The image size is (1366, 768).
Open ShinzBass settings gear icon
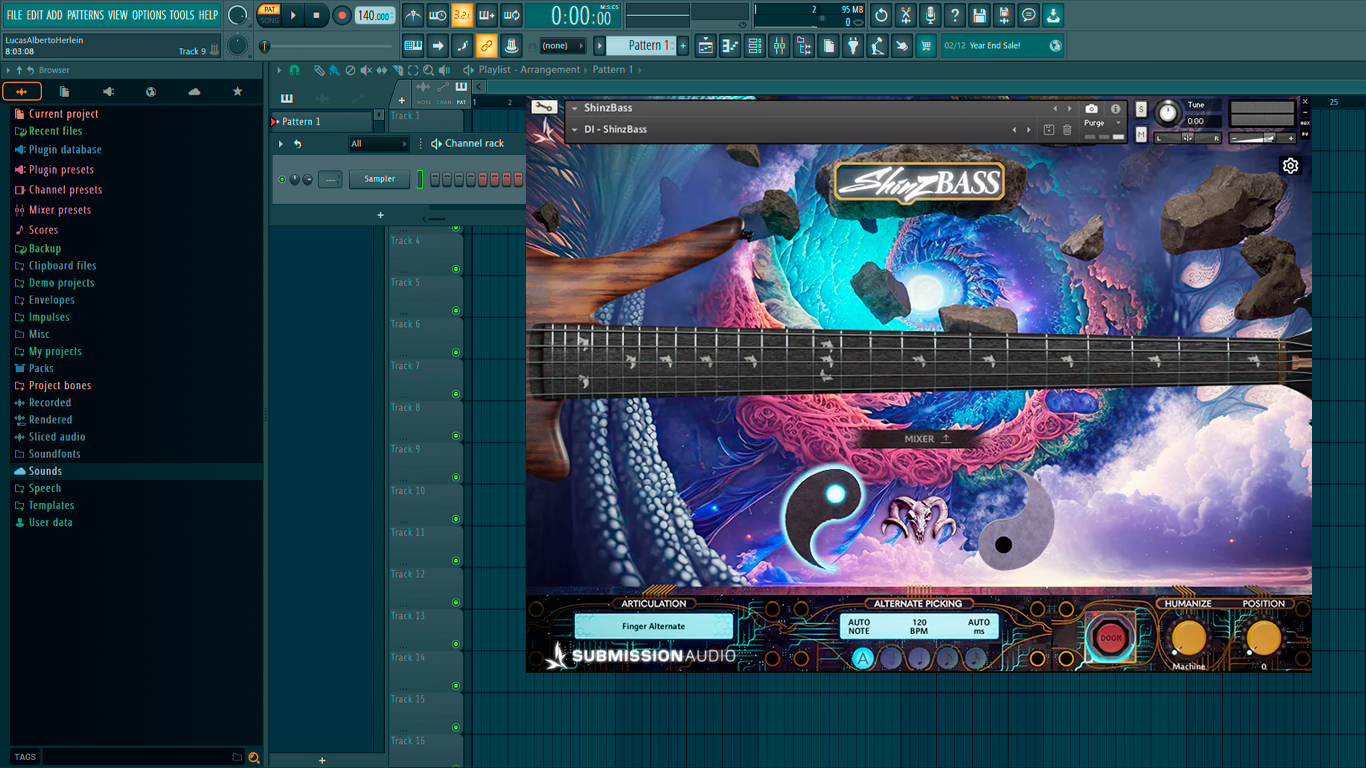point(1291,166)
